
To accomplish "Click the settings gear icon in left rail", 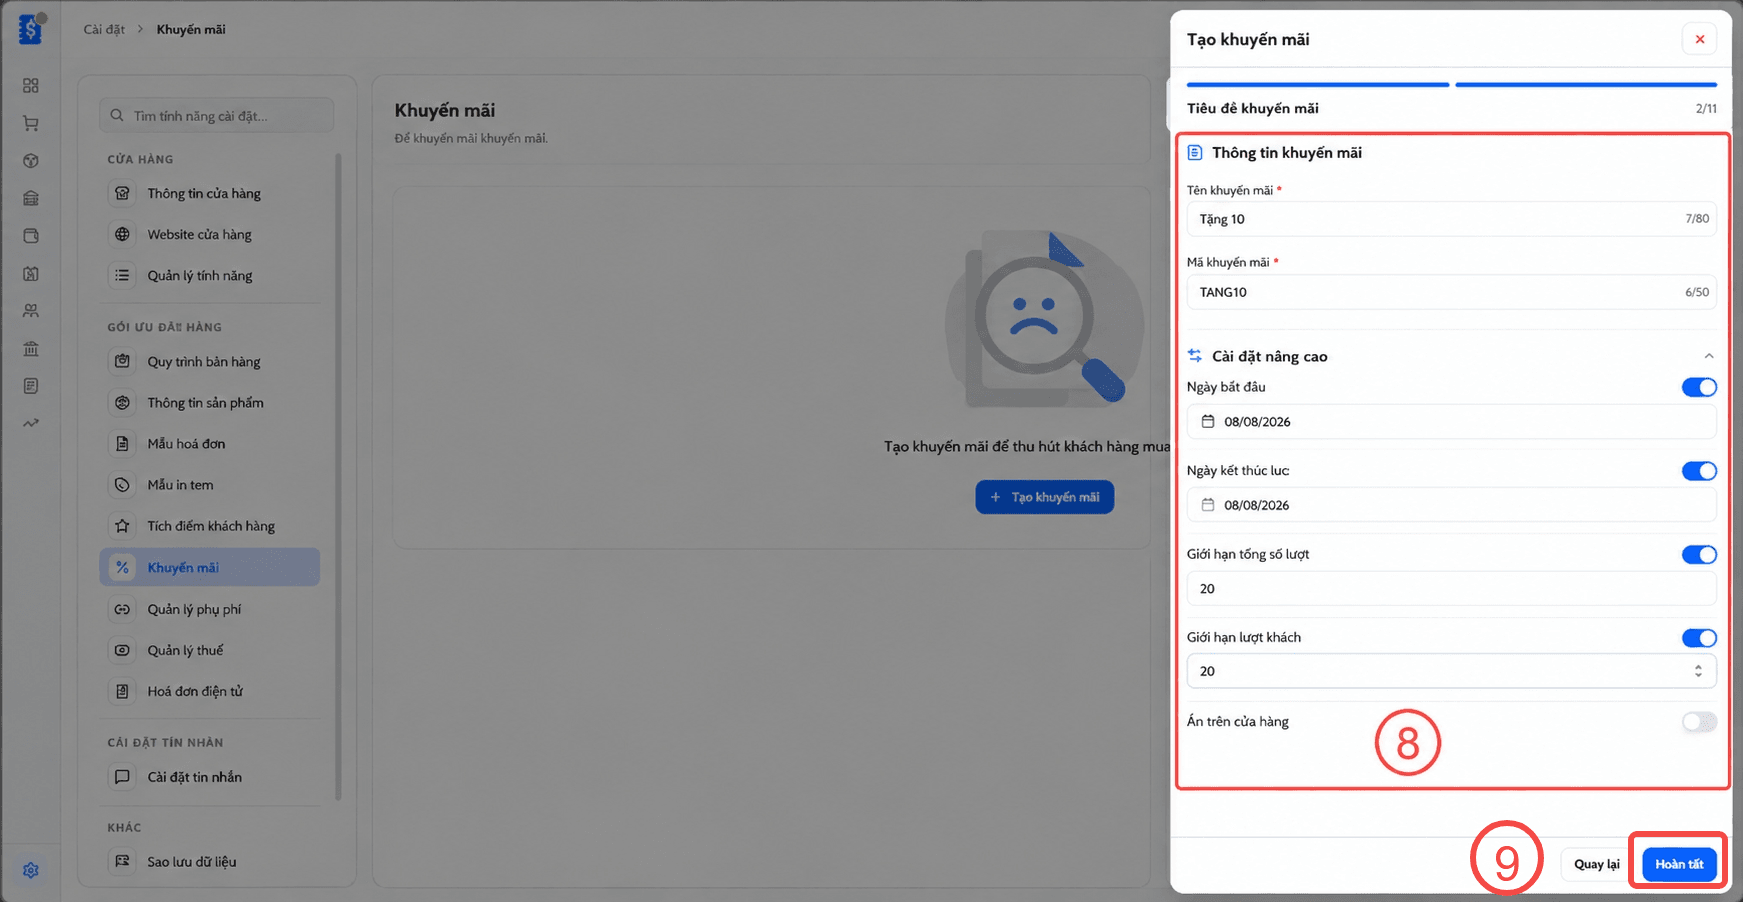I will pos(31,870).
